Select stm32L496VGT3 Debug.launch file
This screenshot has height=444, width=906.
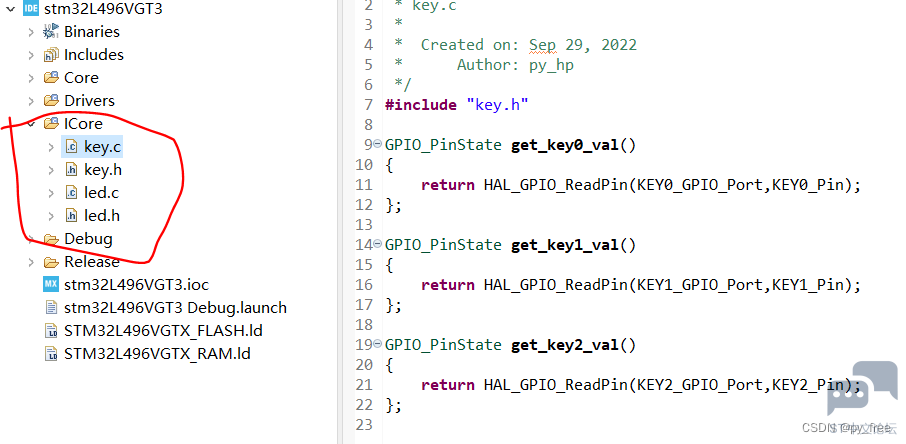coord(175,308)
